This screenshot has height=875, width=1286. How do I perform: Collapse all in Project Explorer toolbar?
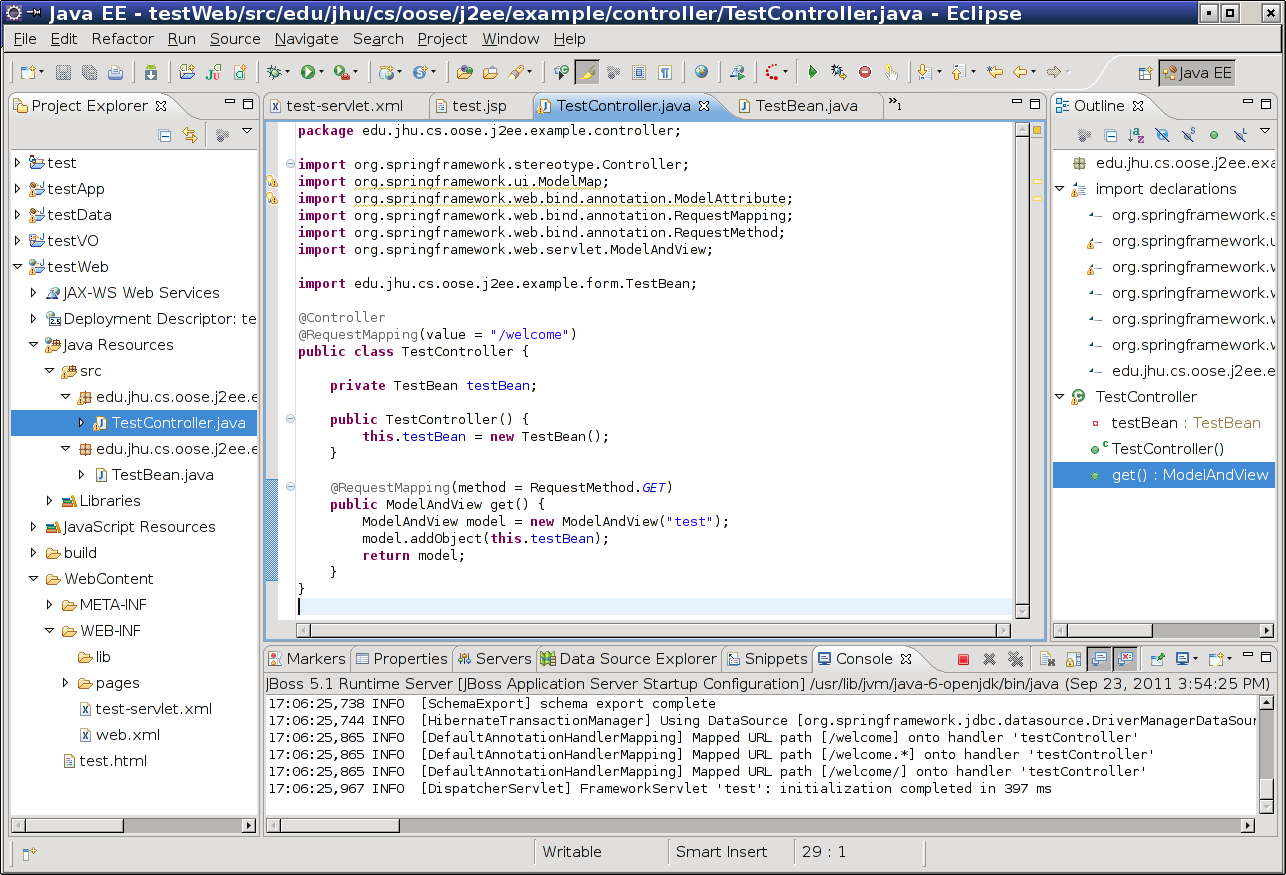[x=165, y=135]
